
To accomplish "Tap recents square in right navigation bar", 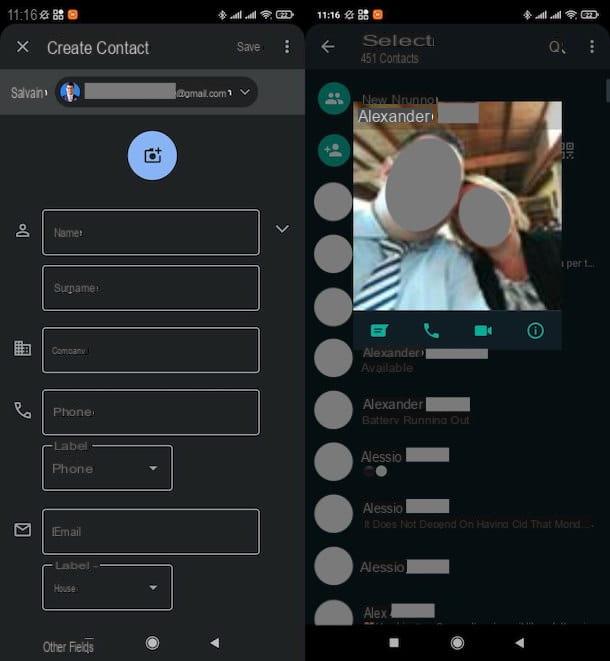I will pos(394,643).
